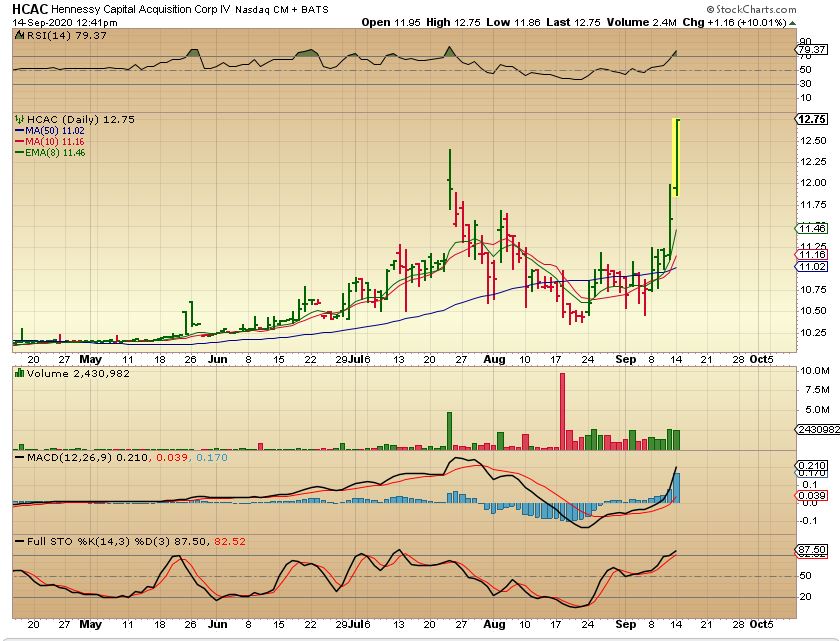840x641 pixels.
Task: Click the blue MA(50) line marker
Action: coord(19,131)
